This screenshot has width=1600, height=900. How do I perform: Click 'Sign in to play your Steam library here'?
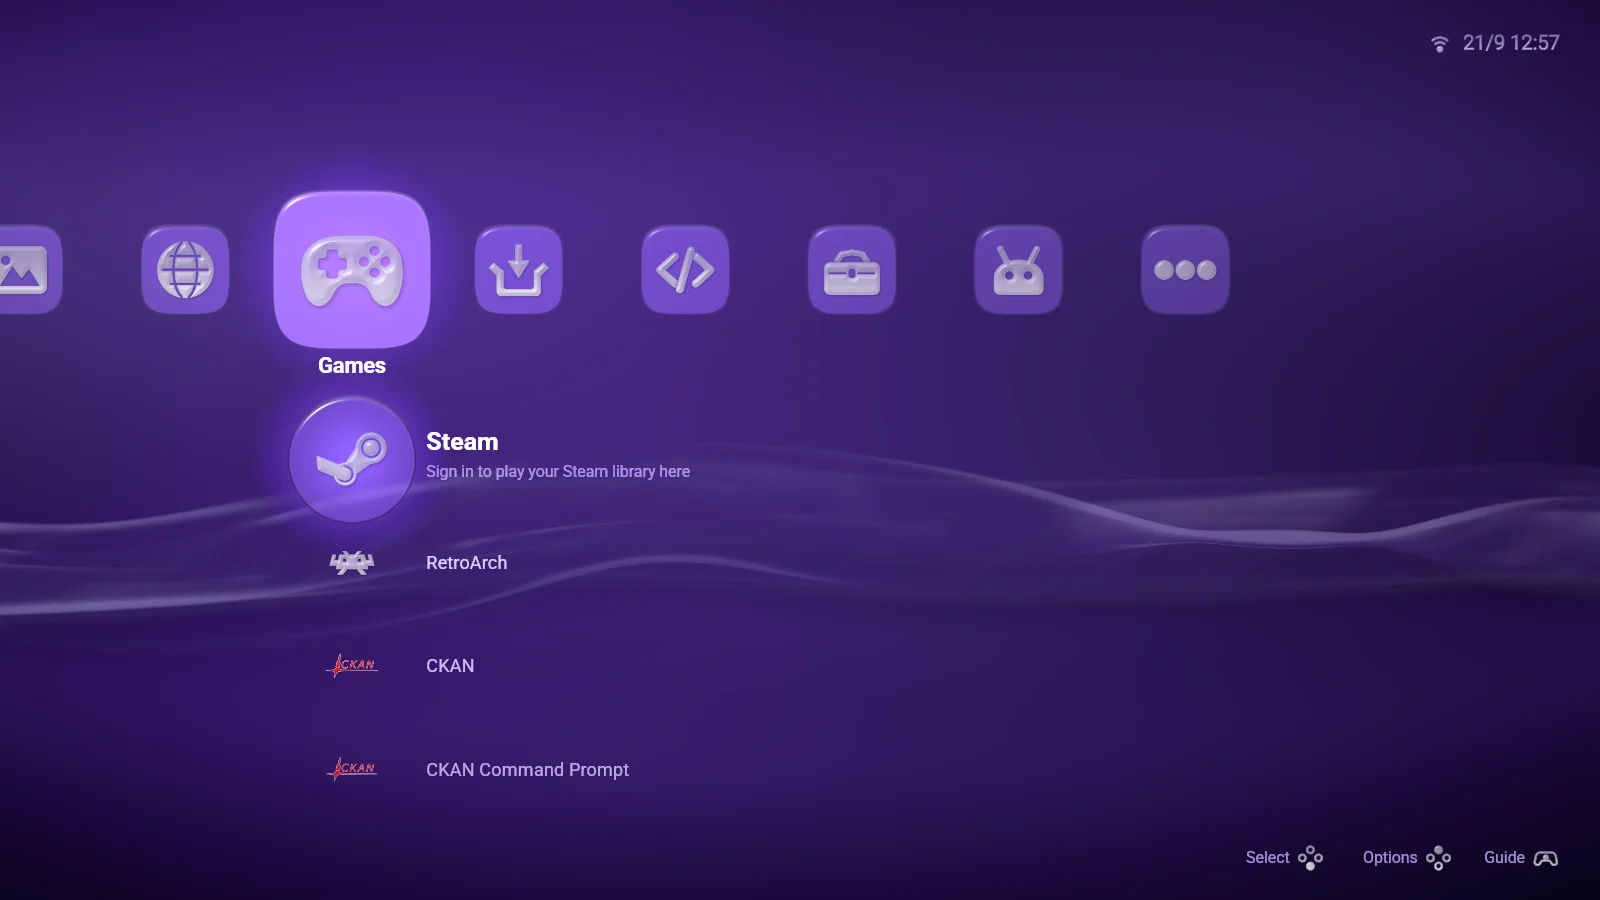[x=558, y=471]
